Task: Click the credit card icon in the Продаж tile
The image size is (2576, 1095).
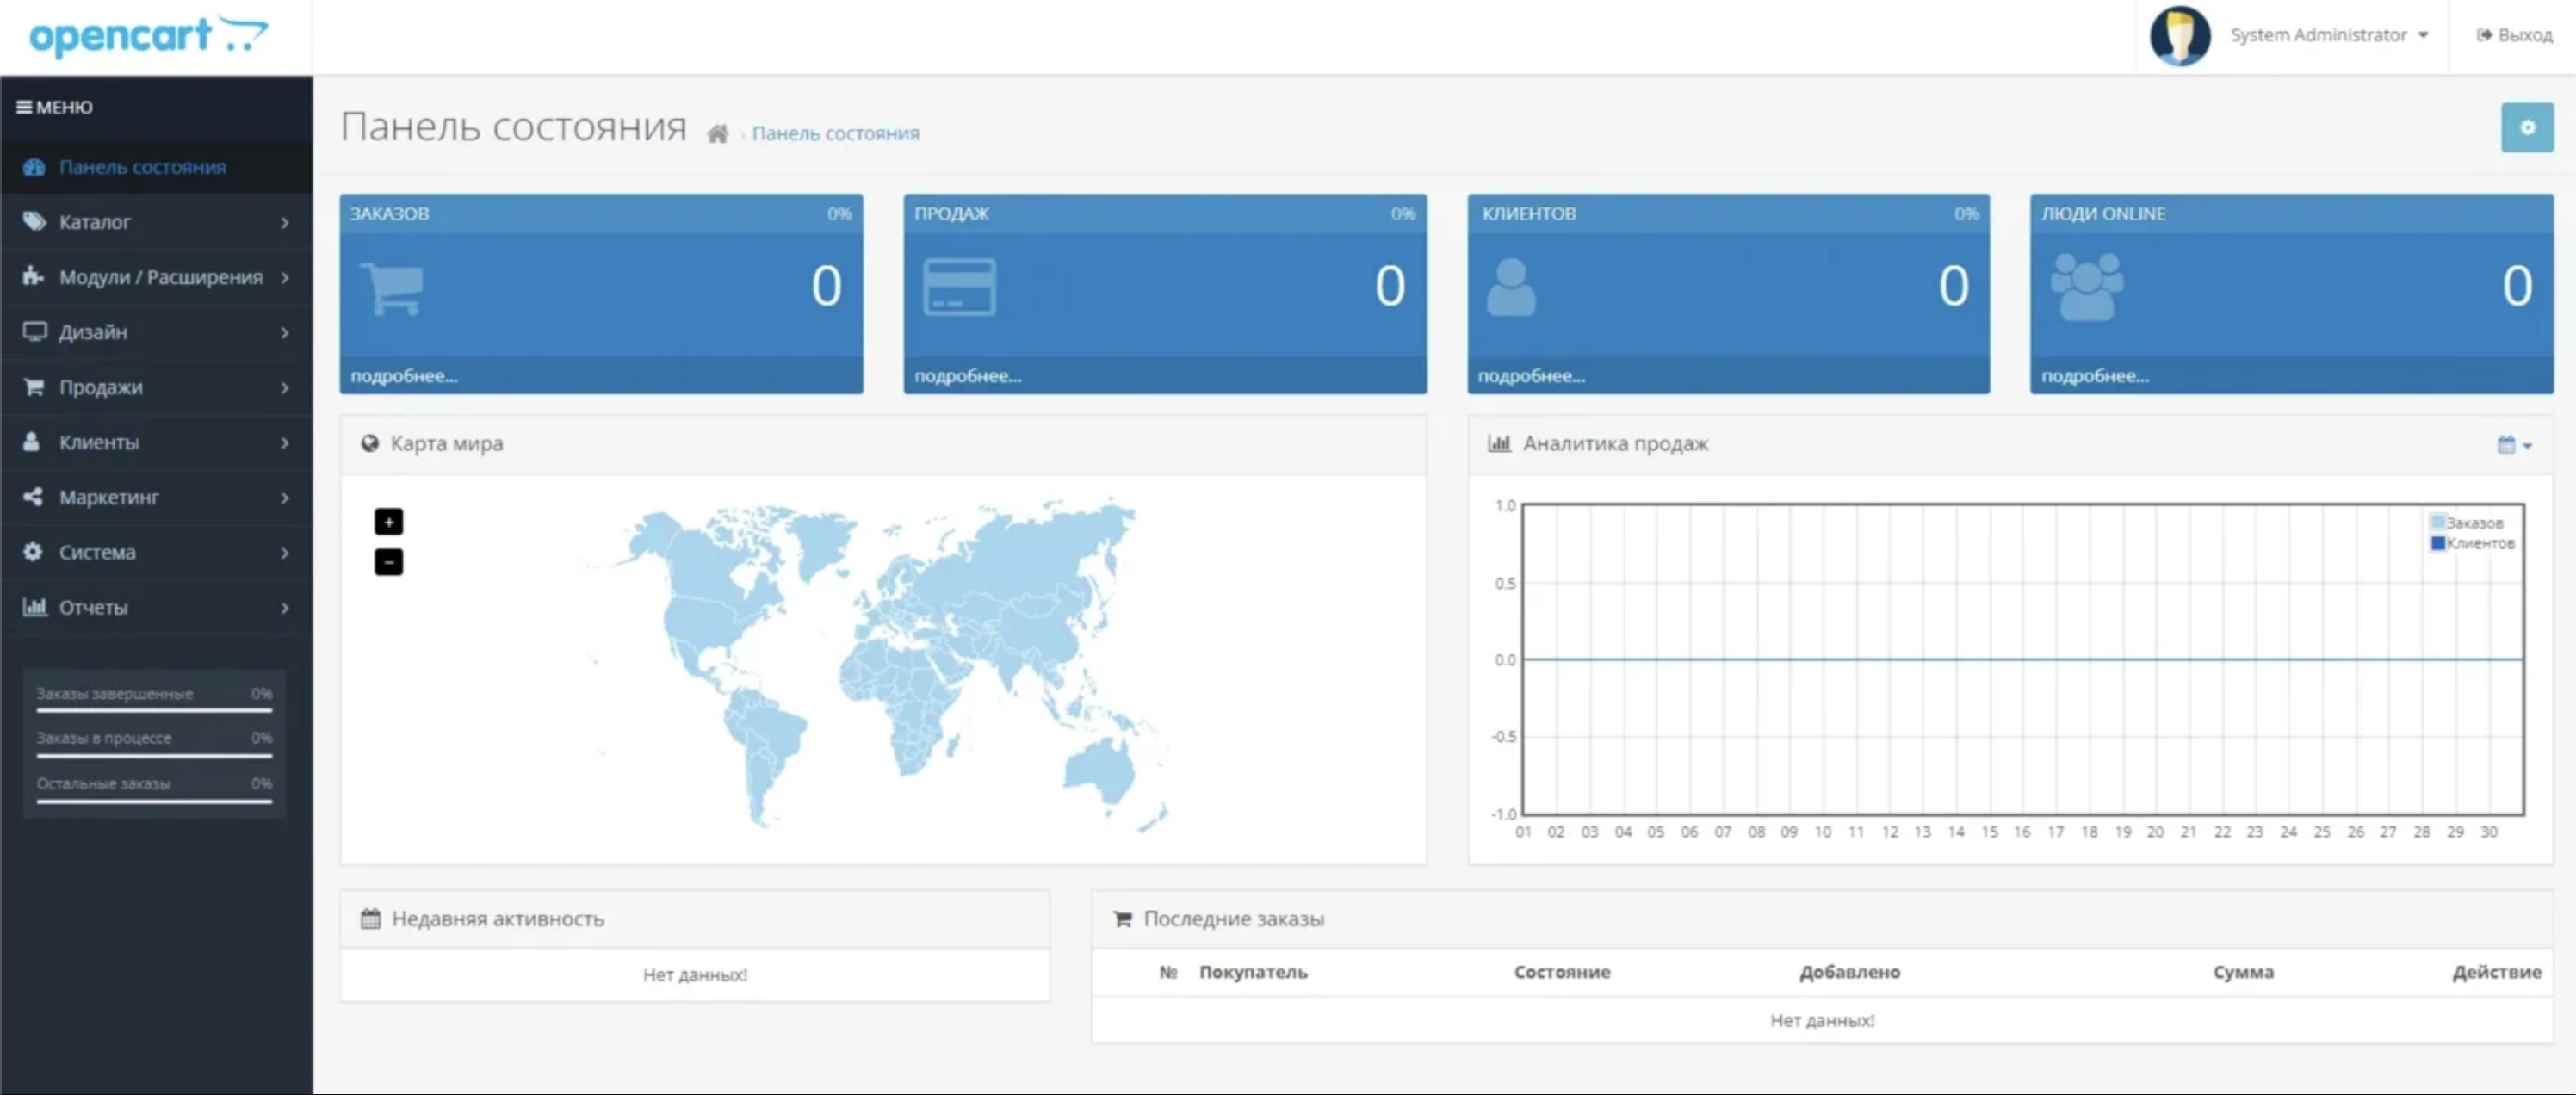Action: 958,288
